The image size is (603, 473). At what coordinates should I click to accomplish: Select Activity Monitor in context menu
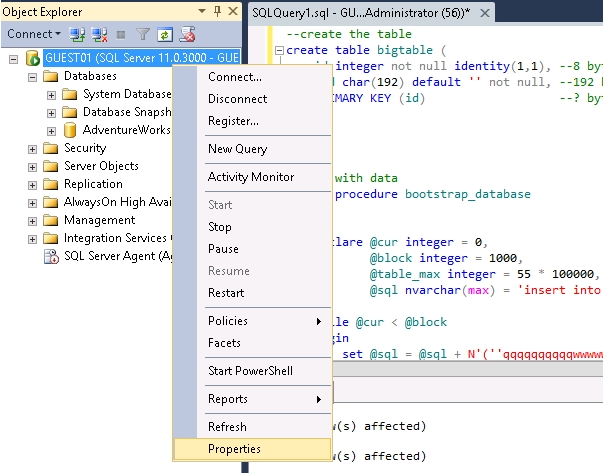coord(250,177)
